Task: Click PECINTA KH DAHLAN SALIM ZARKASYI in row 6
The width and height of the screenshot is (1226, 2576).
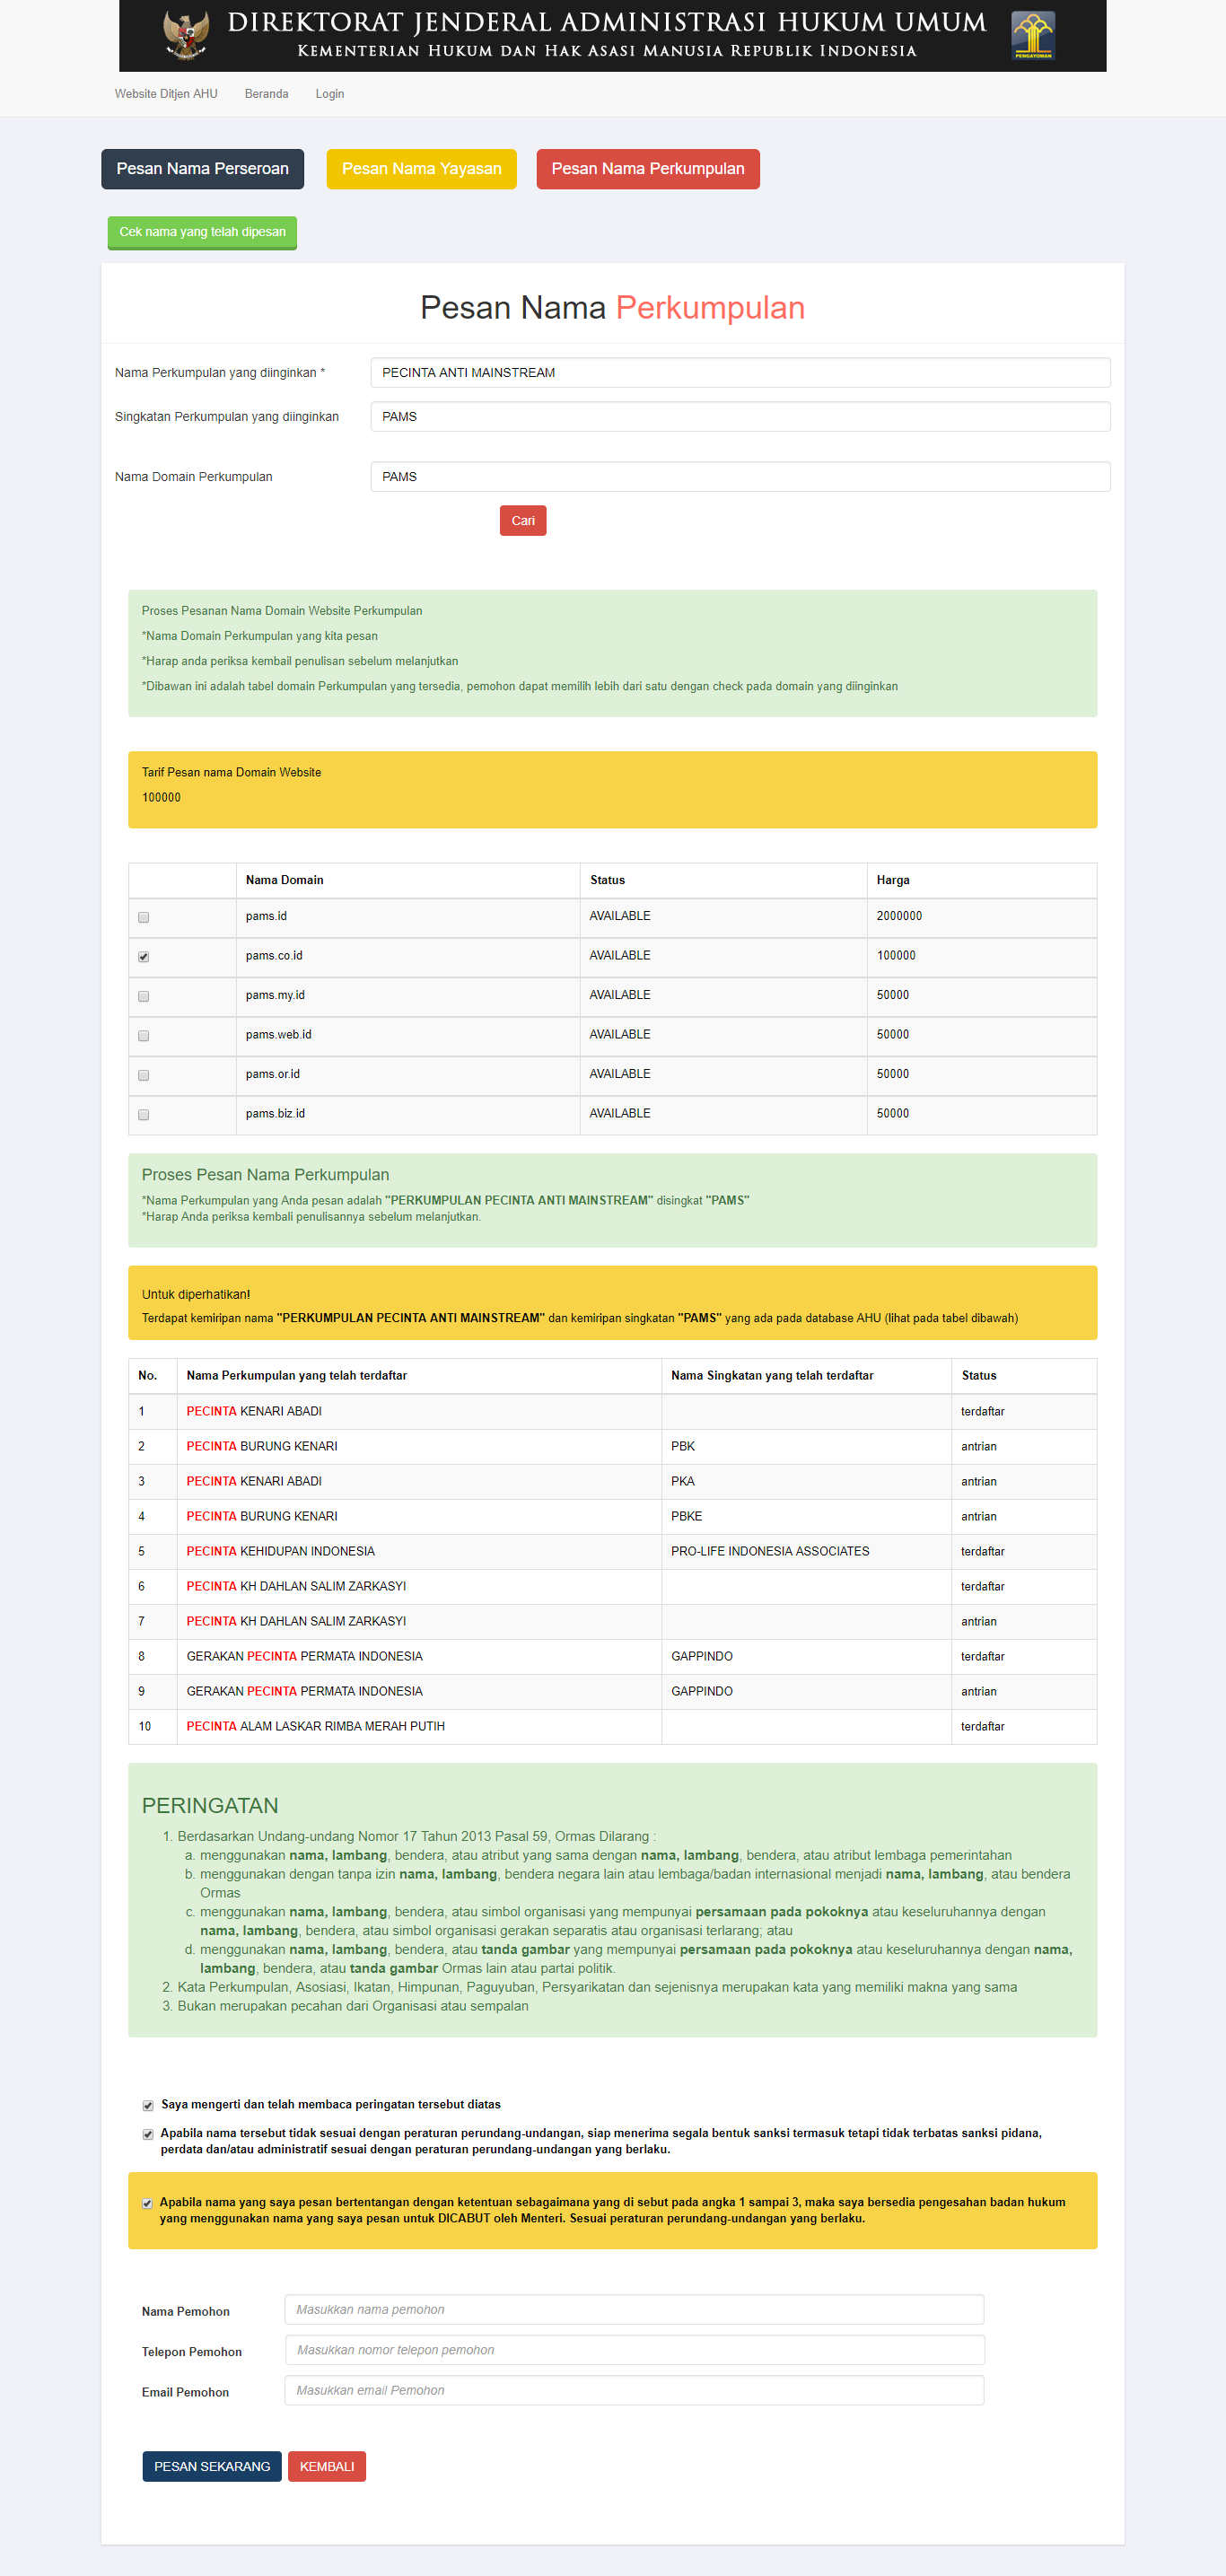Action: (296, 1586)
